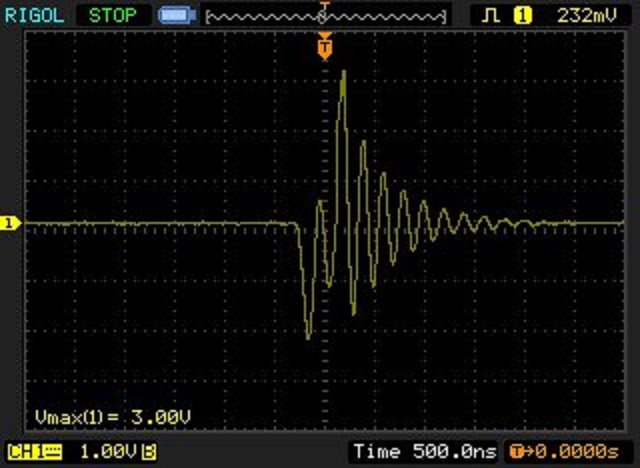Click the blue USB storage device icon

coord(177,16)
